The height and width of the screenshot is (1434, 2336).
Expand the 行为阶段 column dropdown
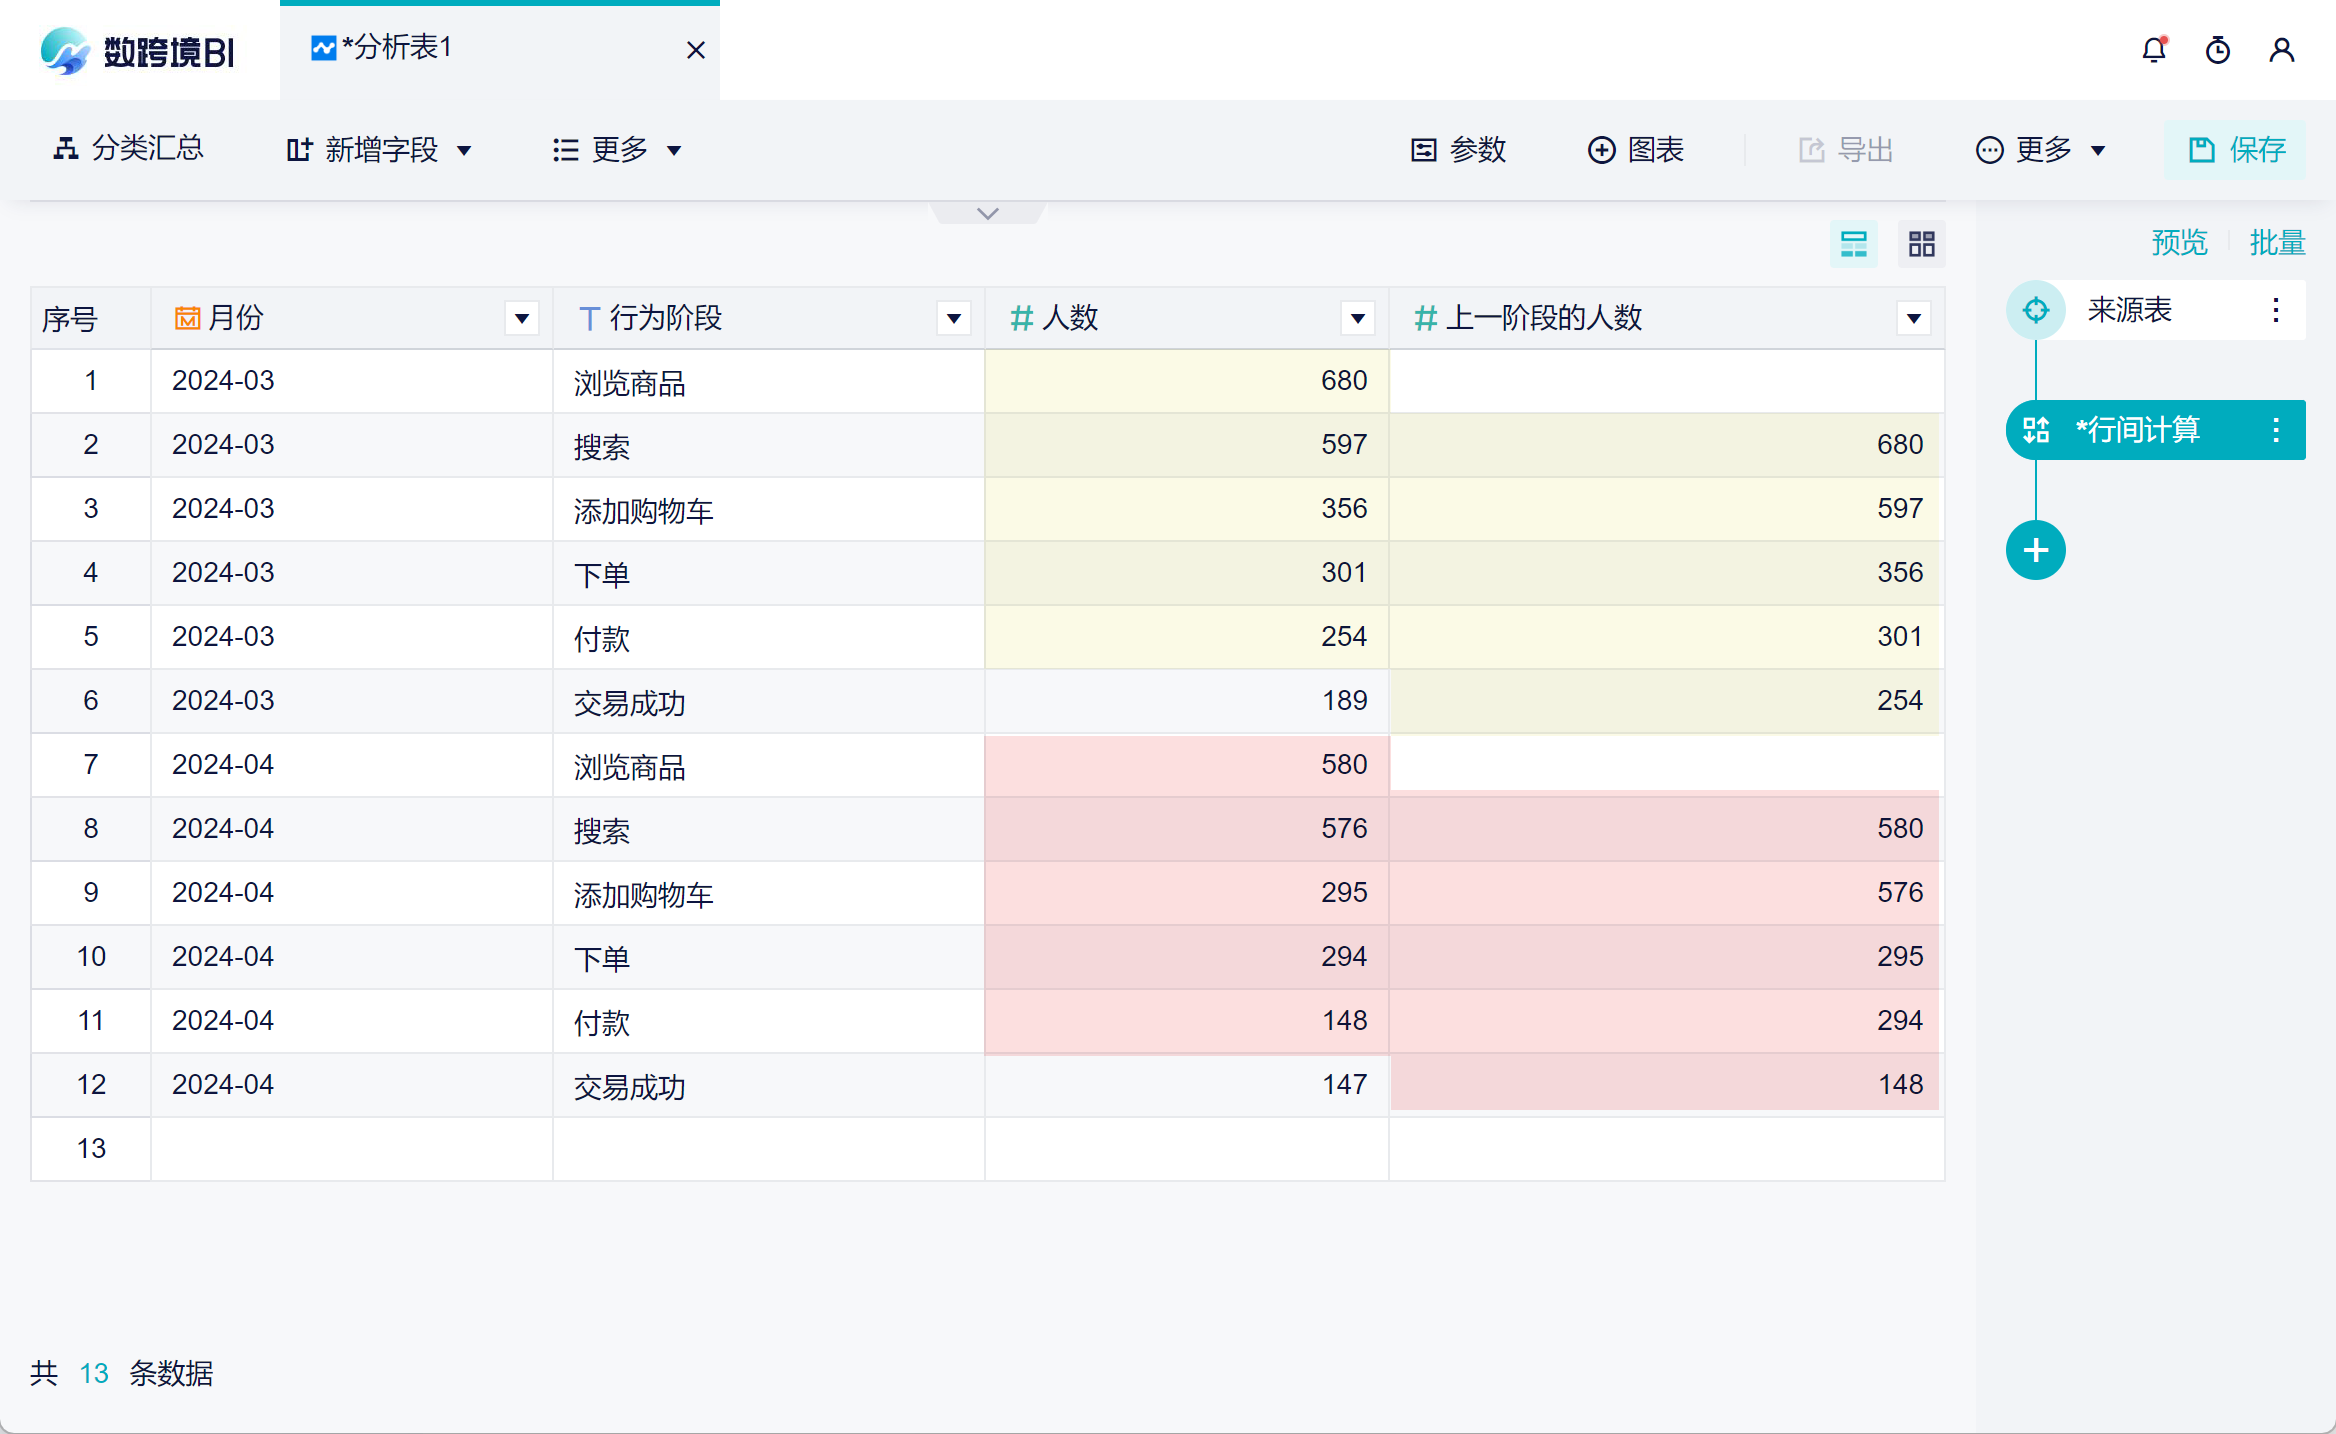[954, 319]
